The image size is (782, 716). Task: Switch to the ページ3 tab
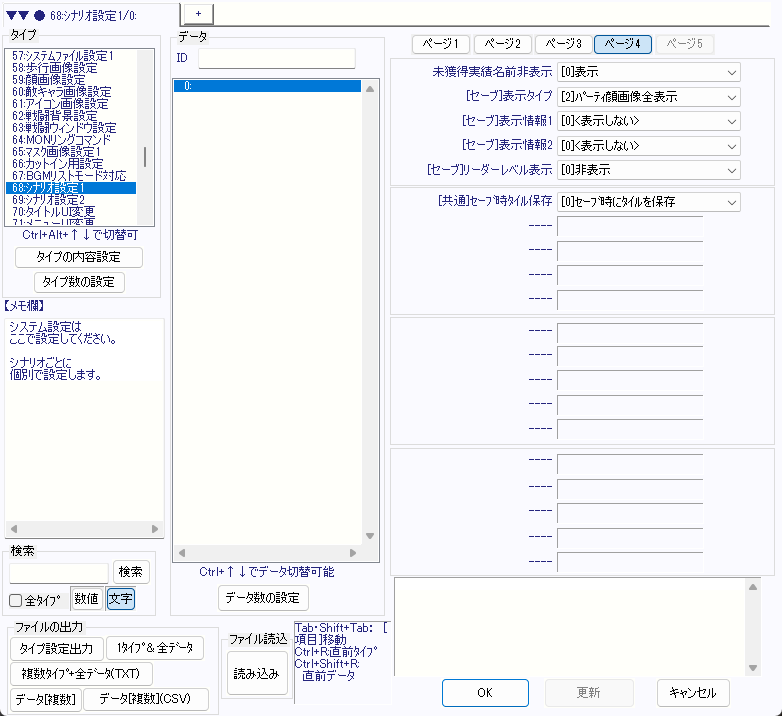pos(563,44)
